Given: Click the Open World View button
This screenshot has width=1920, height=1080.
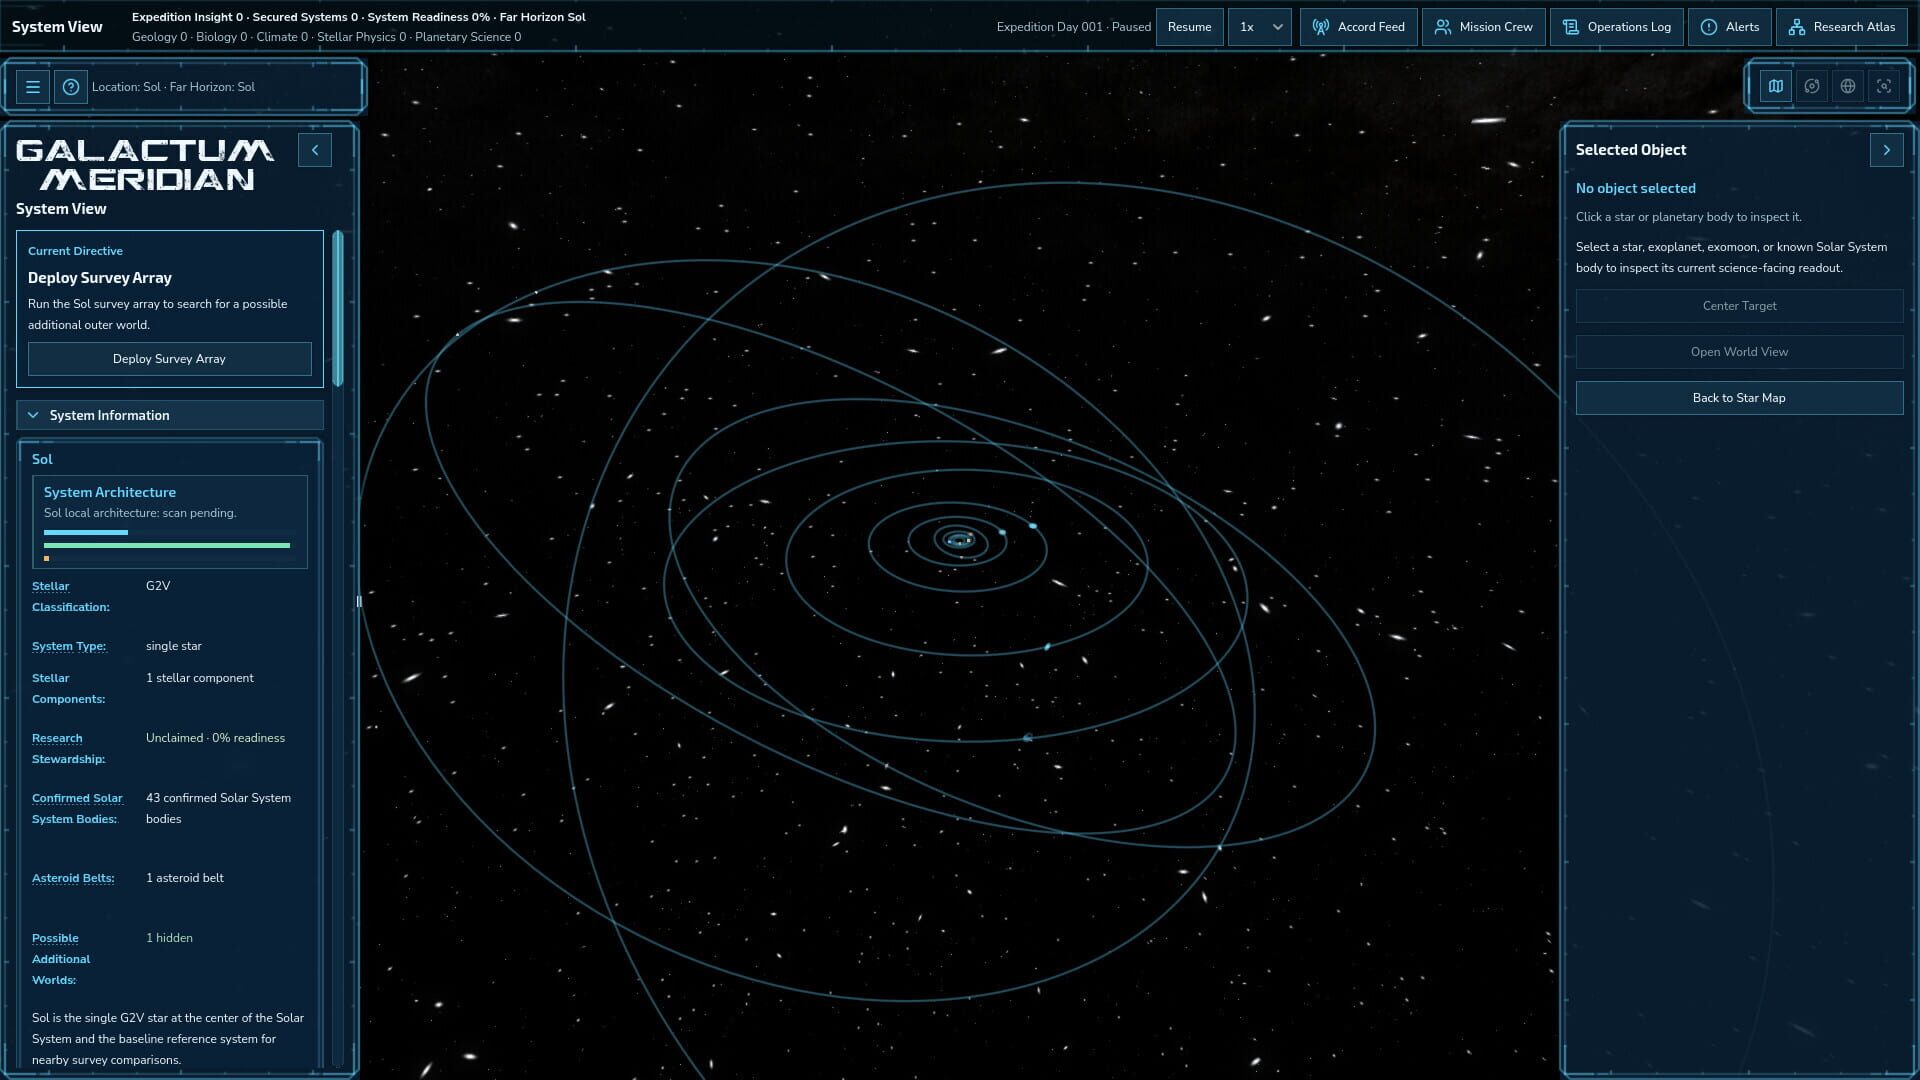Looking at the screenshot, I should point(1740,352).
